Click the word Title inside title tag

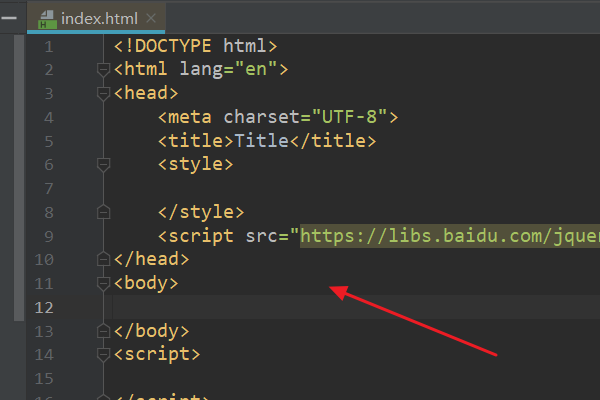[x=261, y=140]
